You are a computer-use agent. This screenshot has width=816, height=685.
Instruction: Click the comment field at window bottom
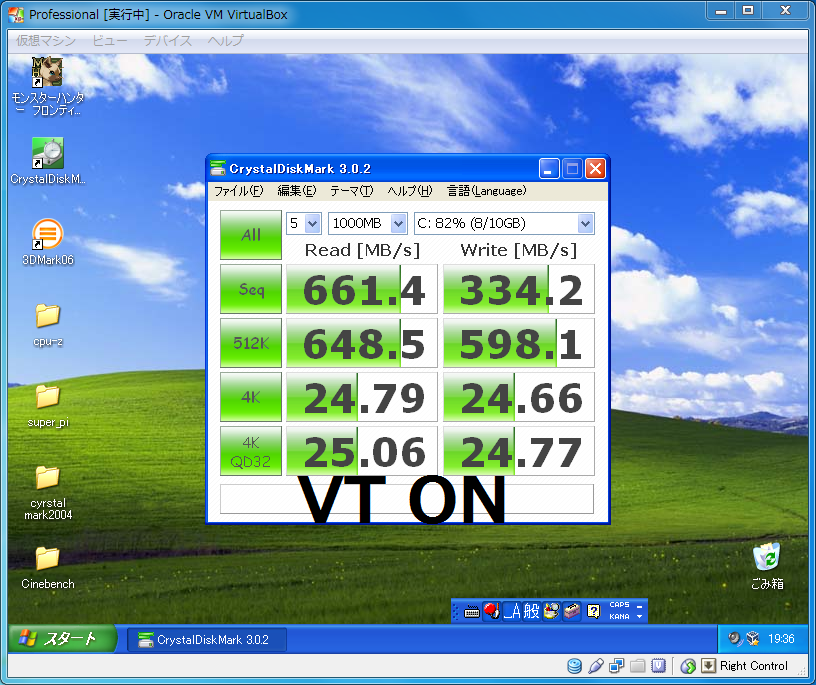click(x=406, y=499)
